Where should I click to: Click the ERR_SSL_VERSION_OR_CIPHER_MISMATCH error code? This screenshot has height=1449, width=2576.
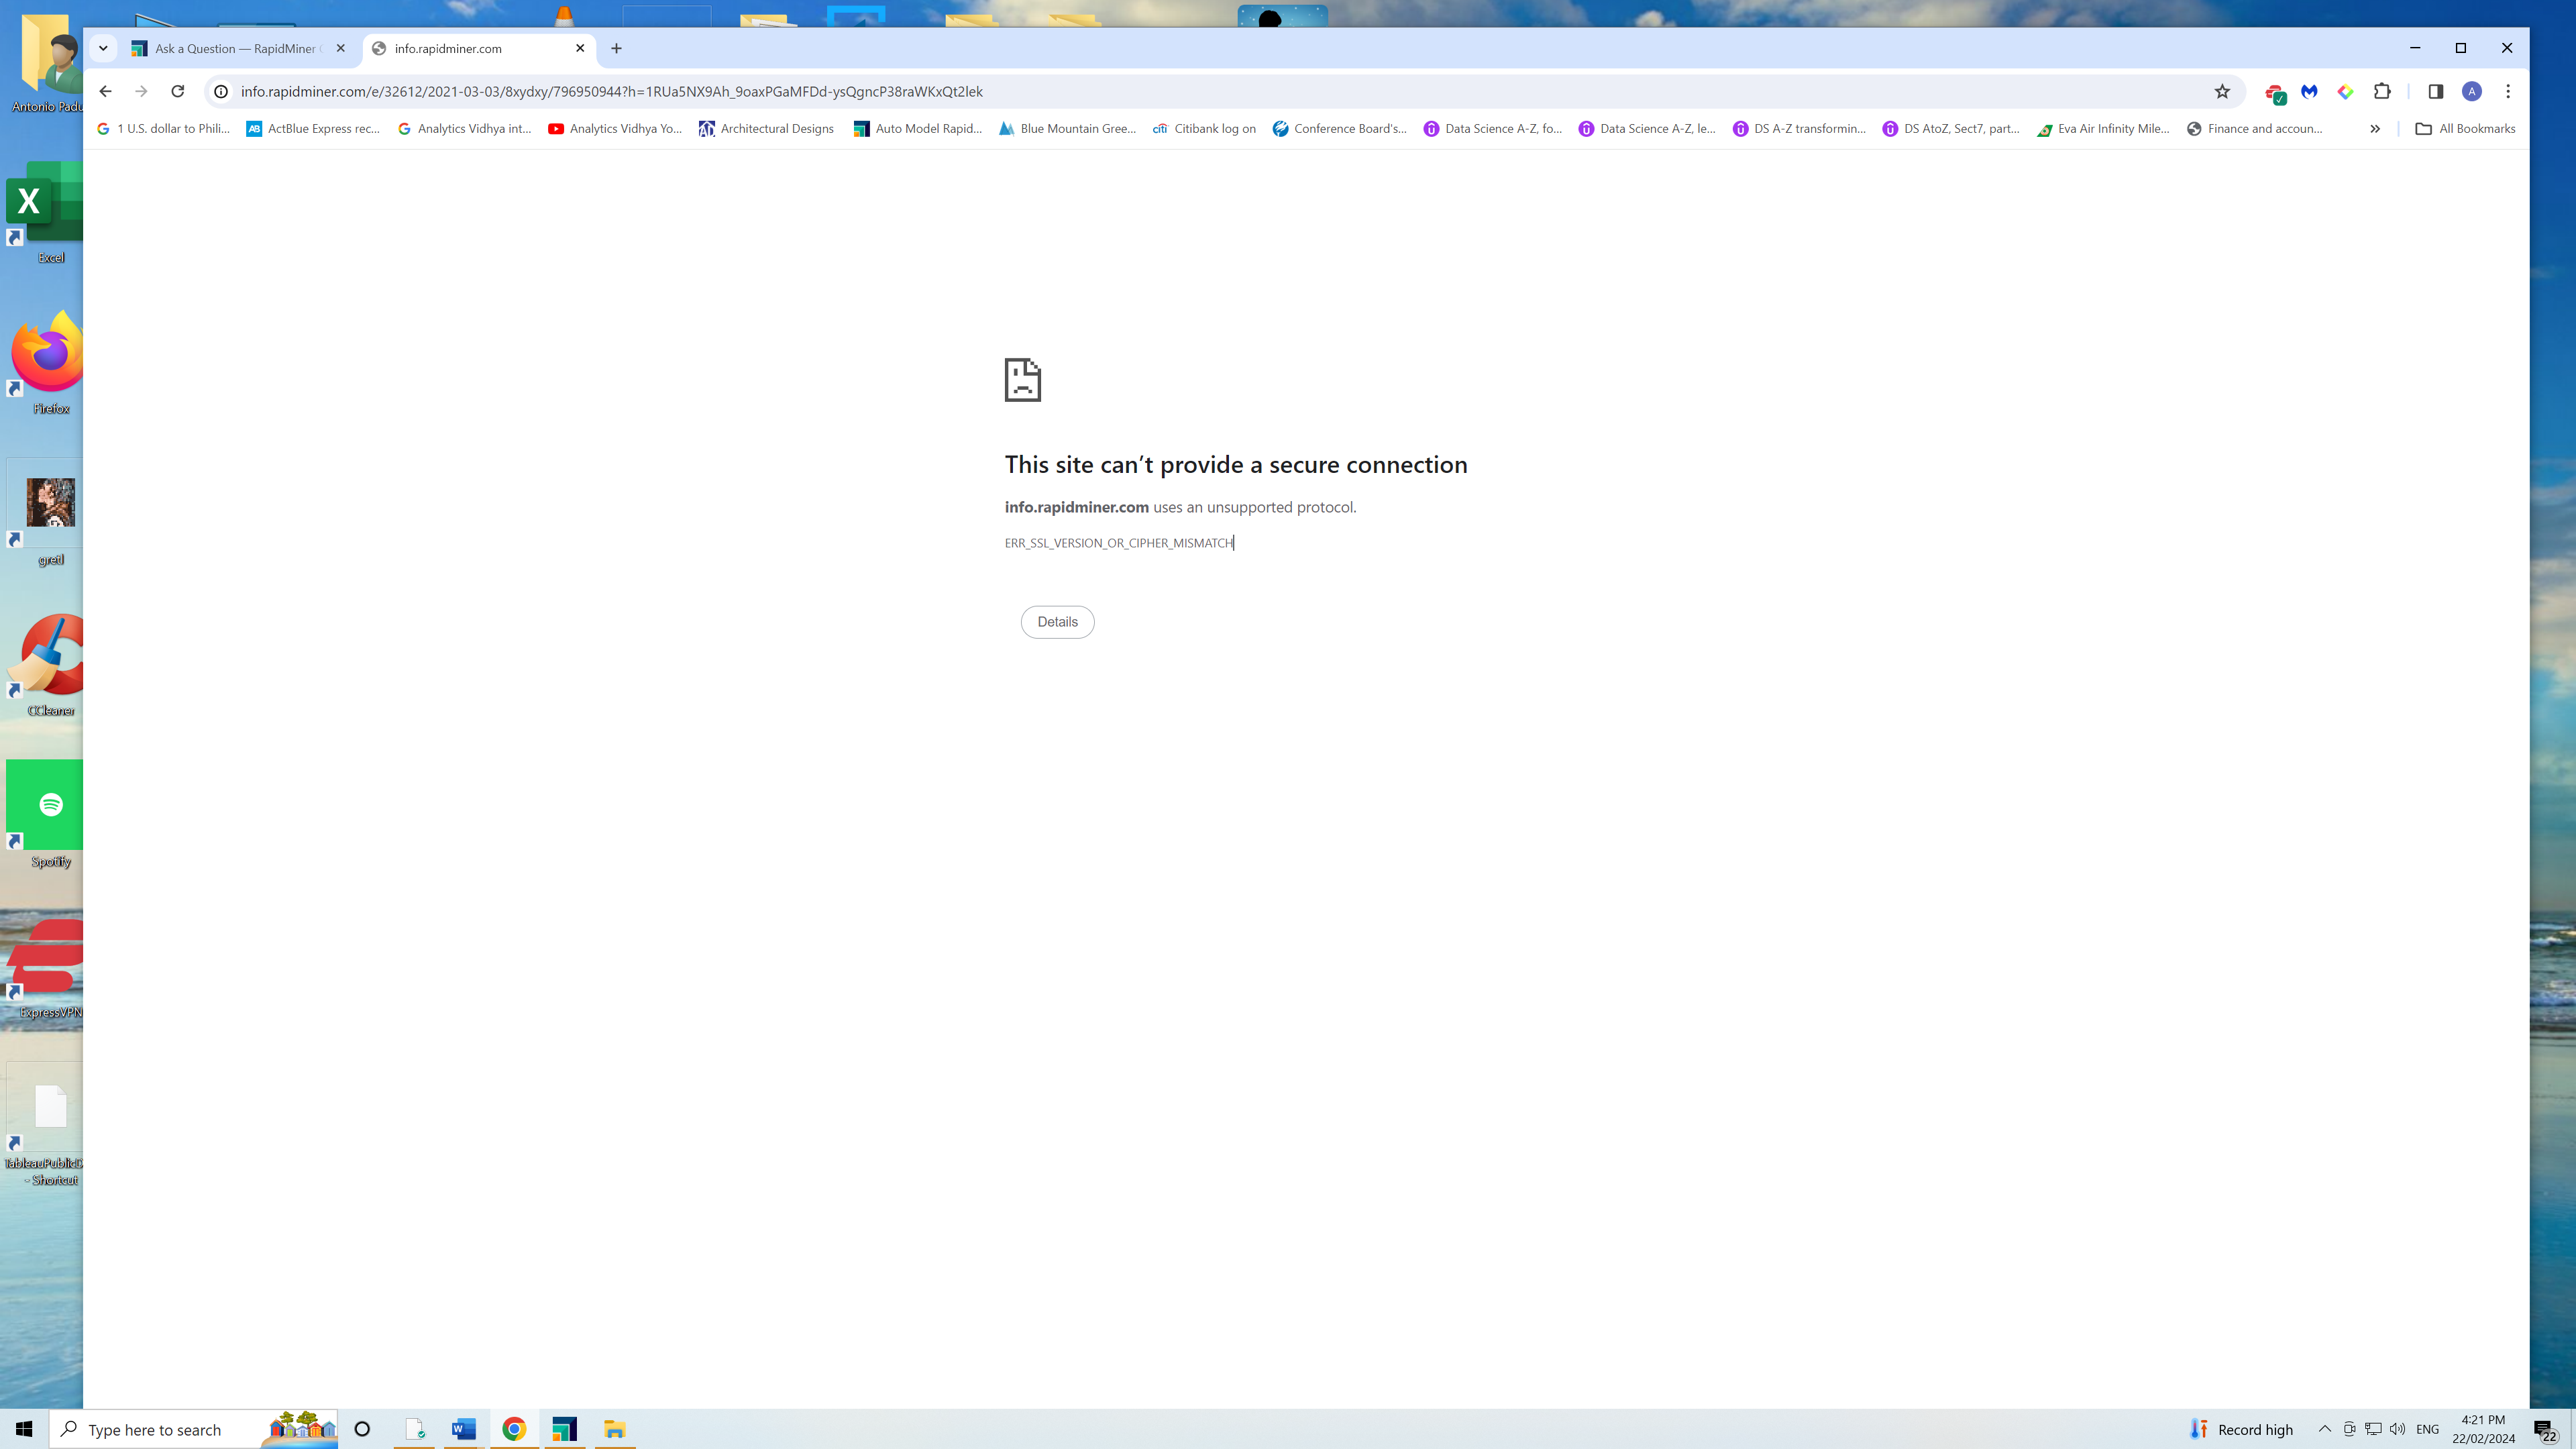(x=1119, y=543)
